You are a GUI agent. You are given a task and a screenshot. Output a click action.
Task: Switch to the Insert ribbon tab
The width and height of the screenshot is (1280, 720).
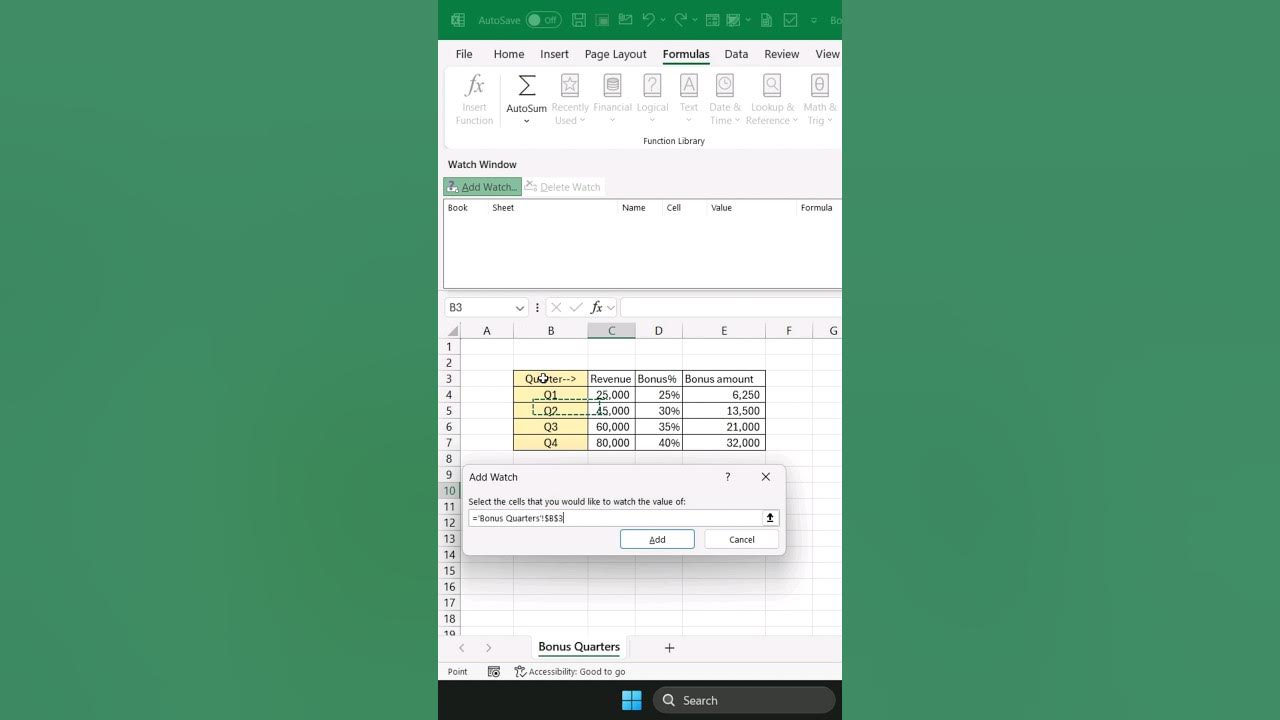(x=554, y=54)
